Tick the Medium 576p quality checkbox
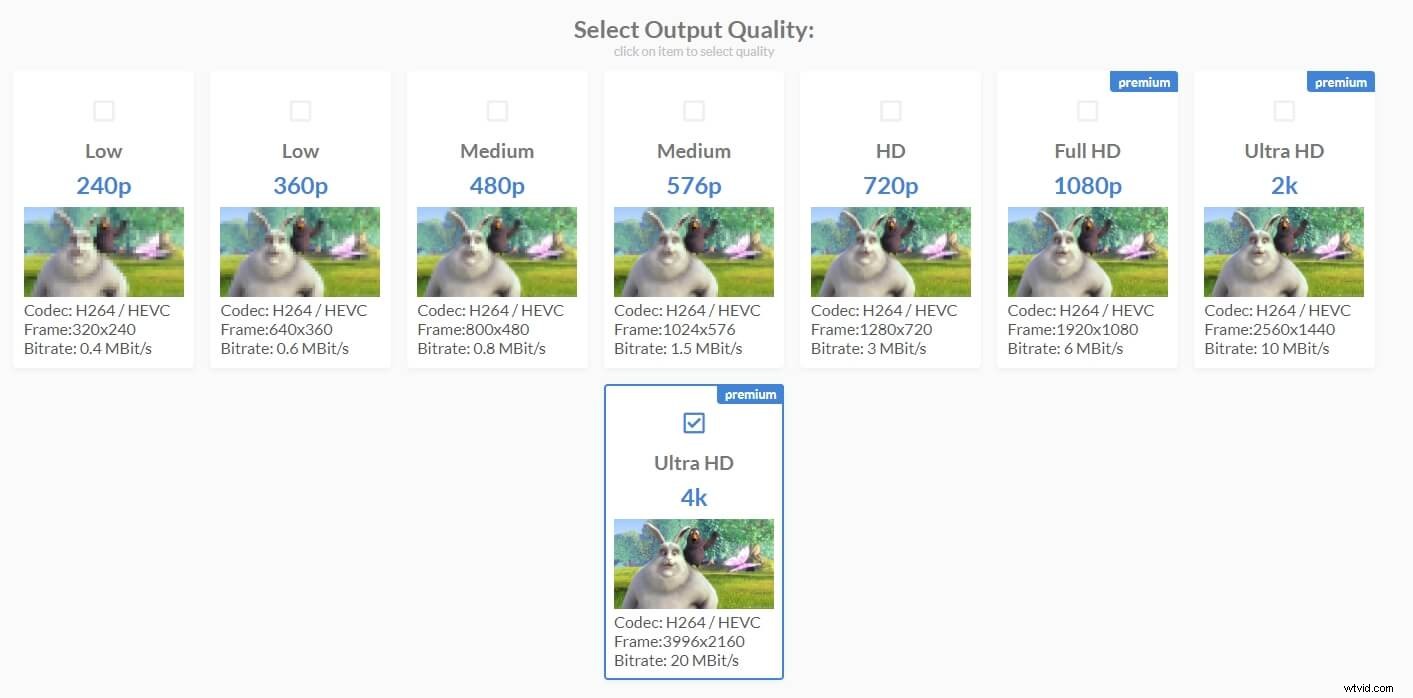The height and width of the screenshot is (698, 1413). [x=694, y=110]
